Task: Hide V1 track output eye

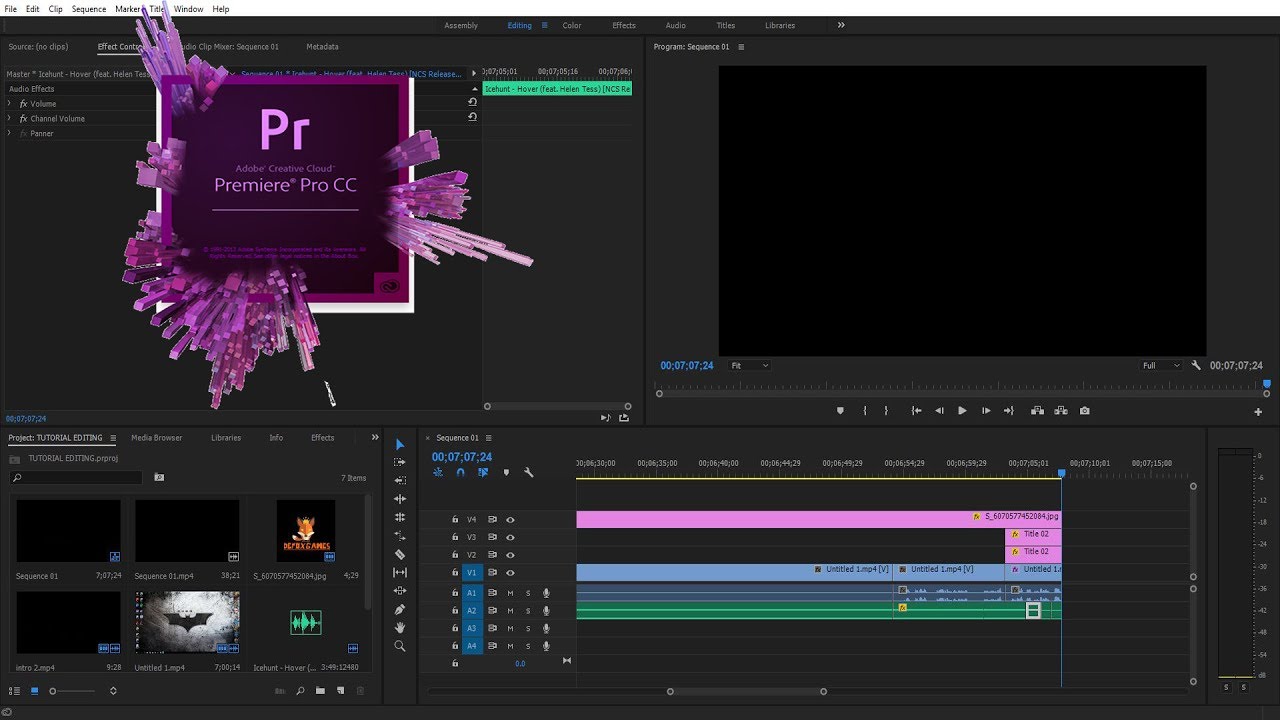Action: (510, 573)
